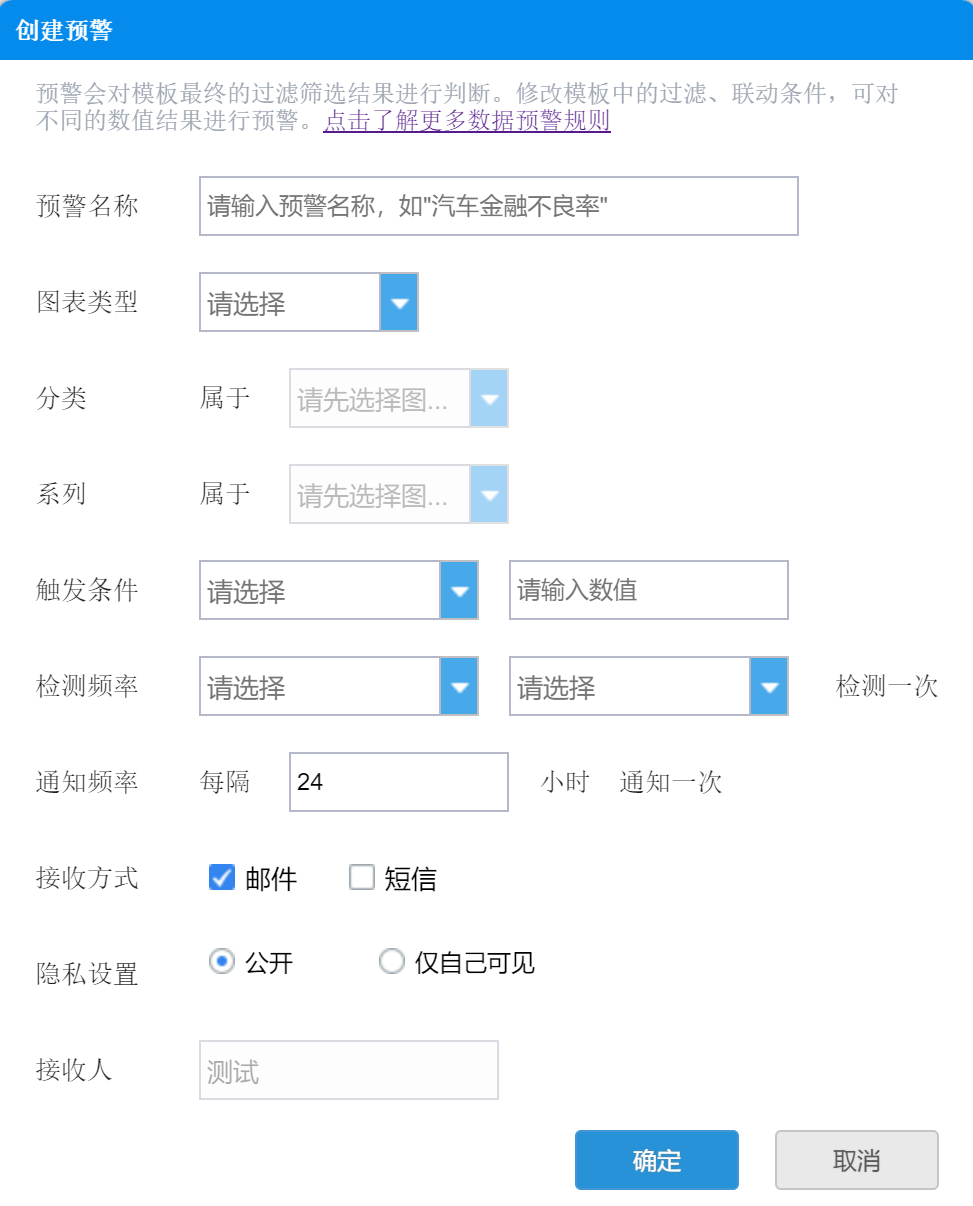Click the 图表类型 请选择 select box

click(290, 302)
